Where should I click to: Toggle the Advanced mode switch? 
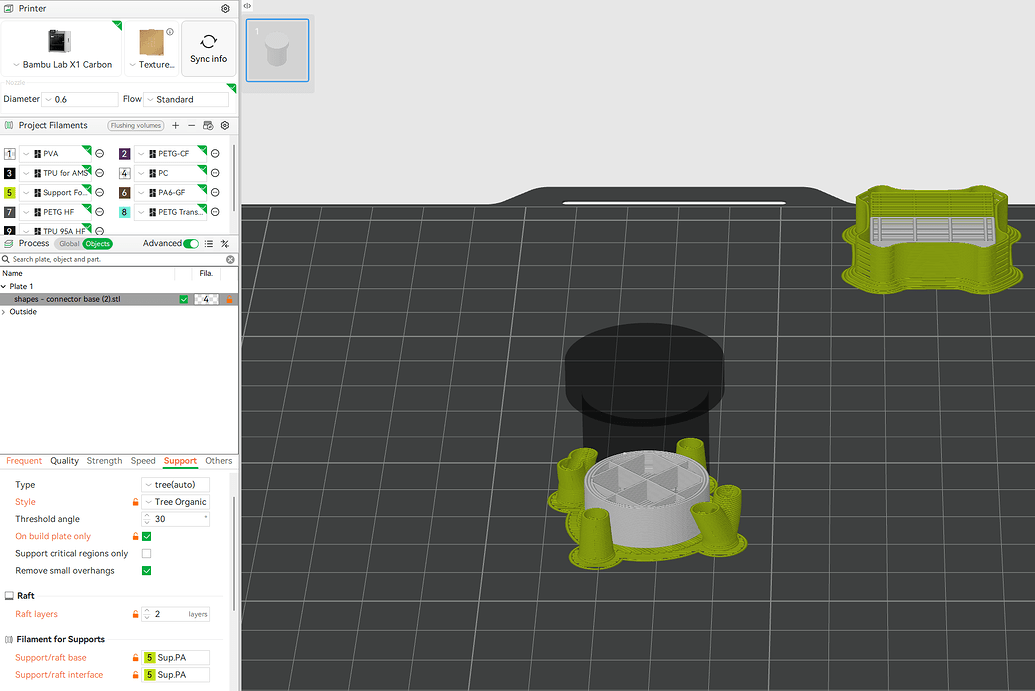(x=191, y=244)
